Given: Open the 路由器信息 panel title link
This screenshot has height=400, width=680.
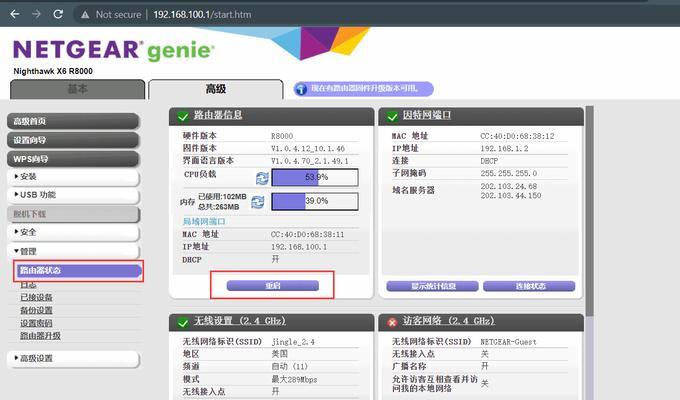Looking at the screenshot, I should 218,115.
